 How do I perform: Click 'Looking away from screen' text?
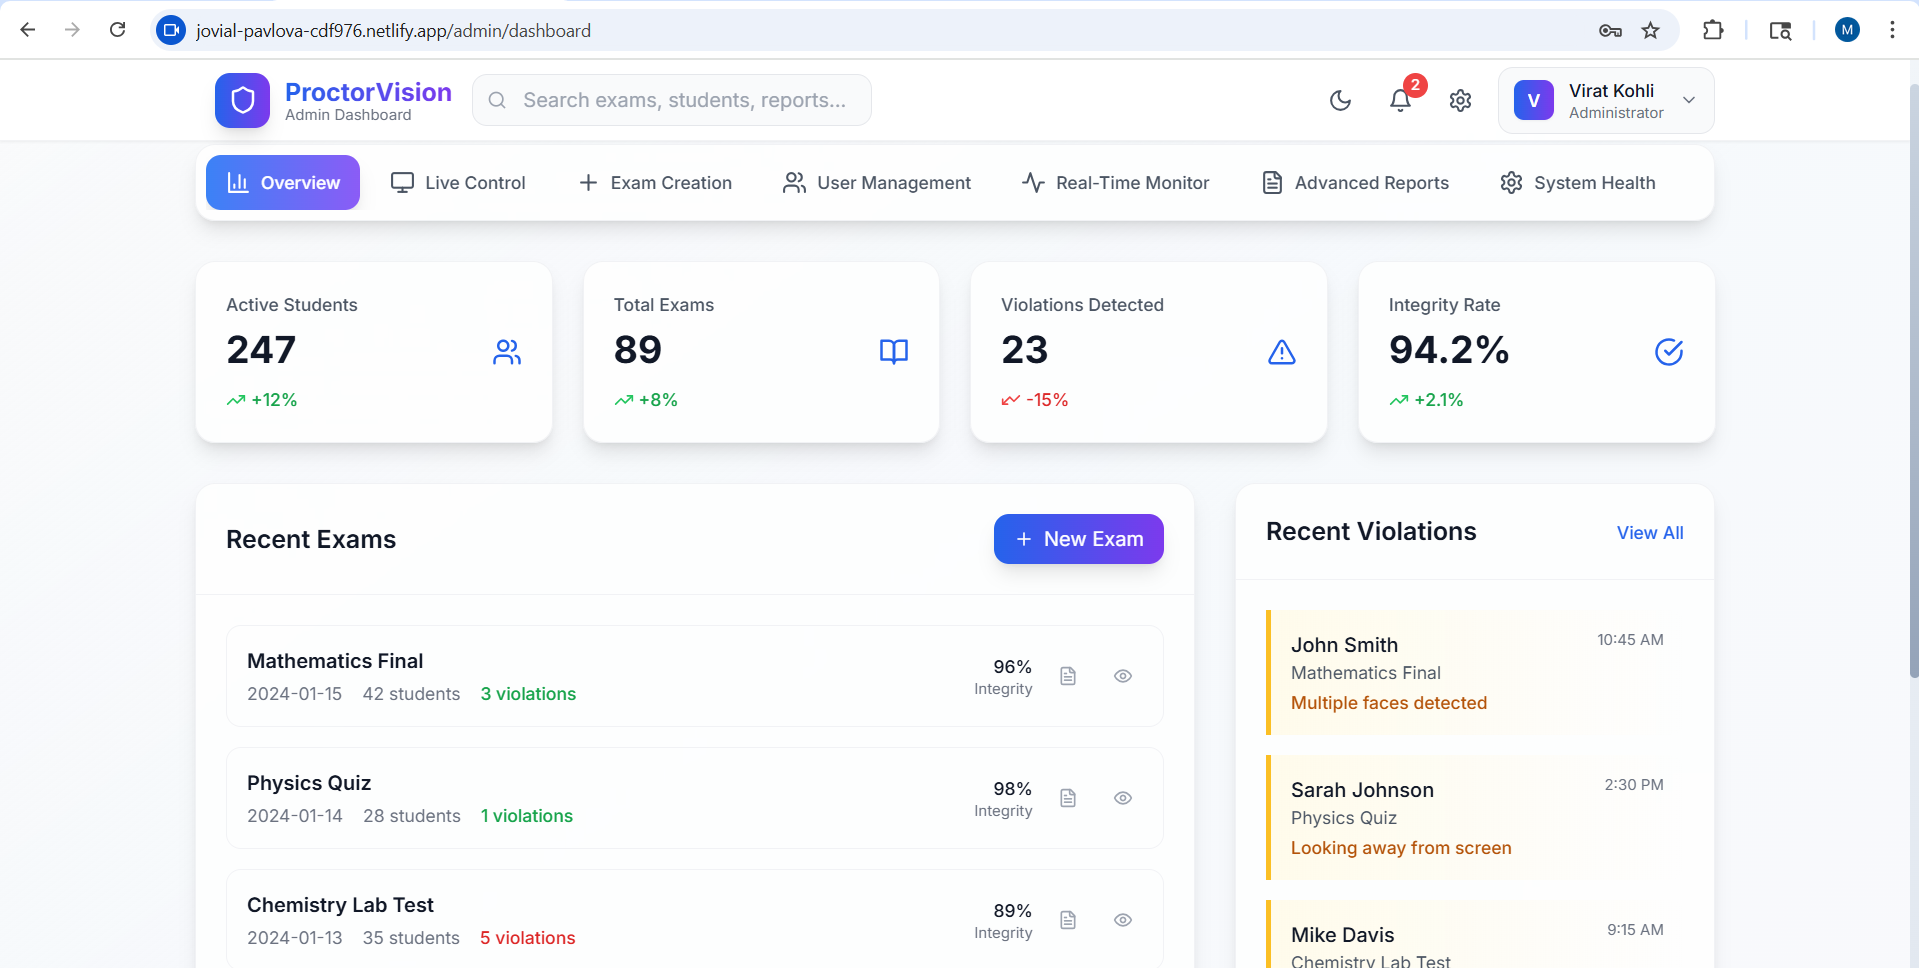point(1401,848)
